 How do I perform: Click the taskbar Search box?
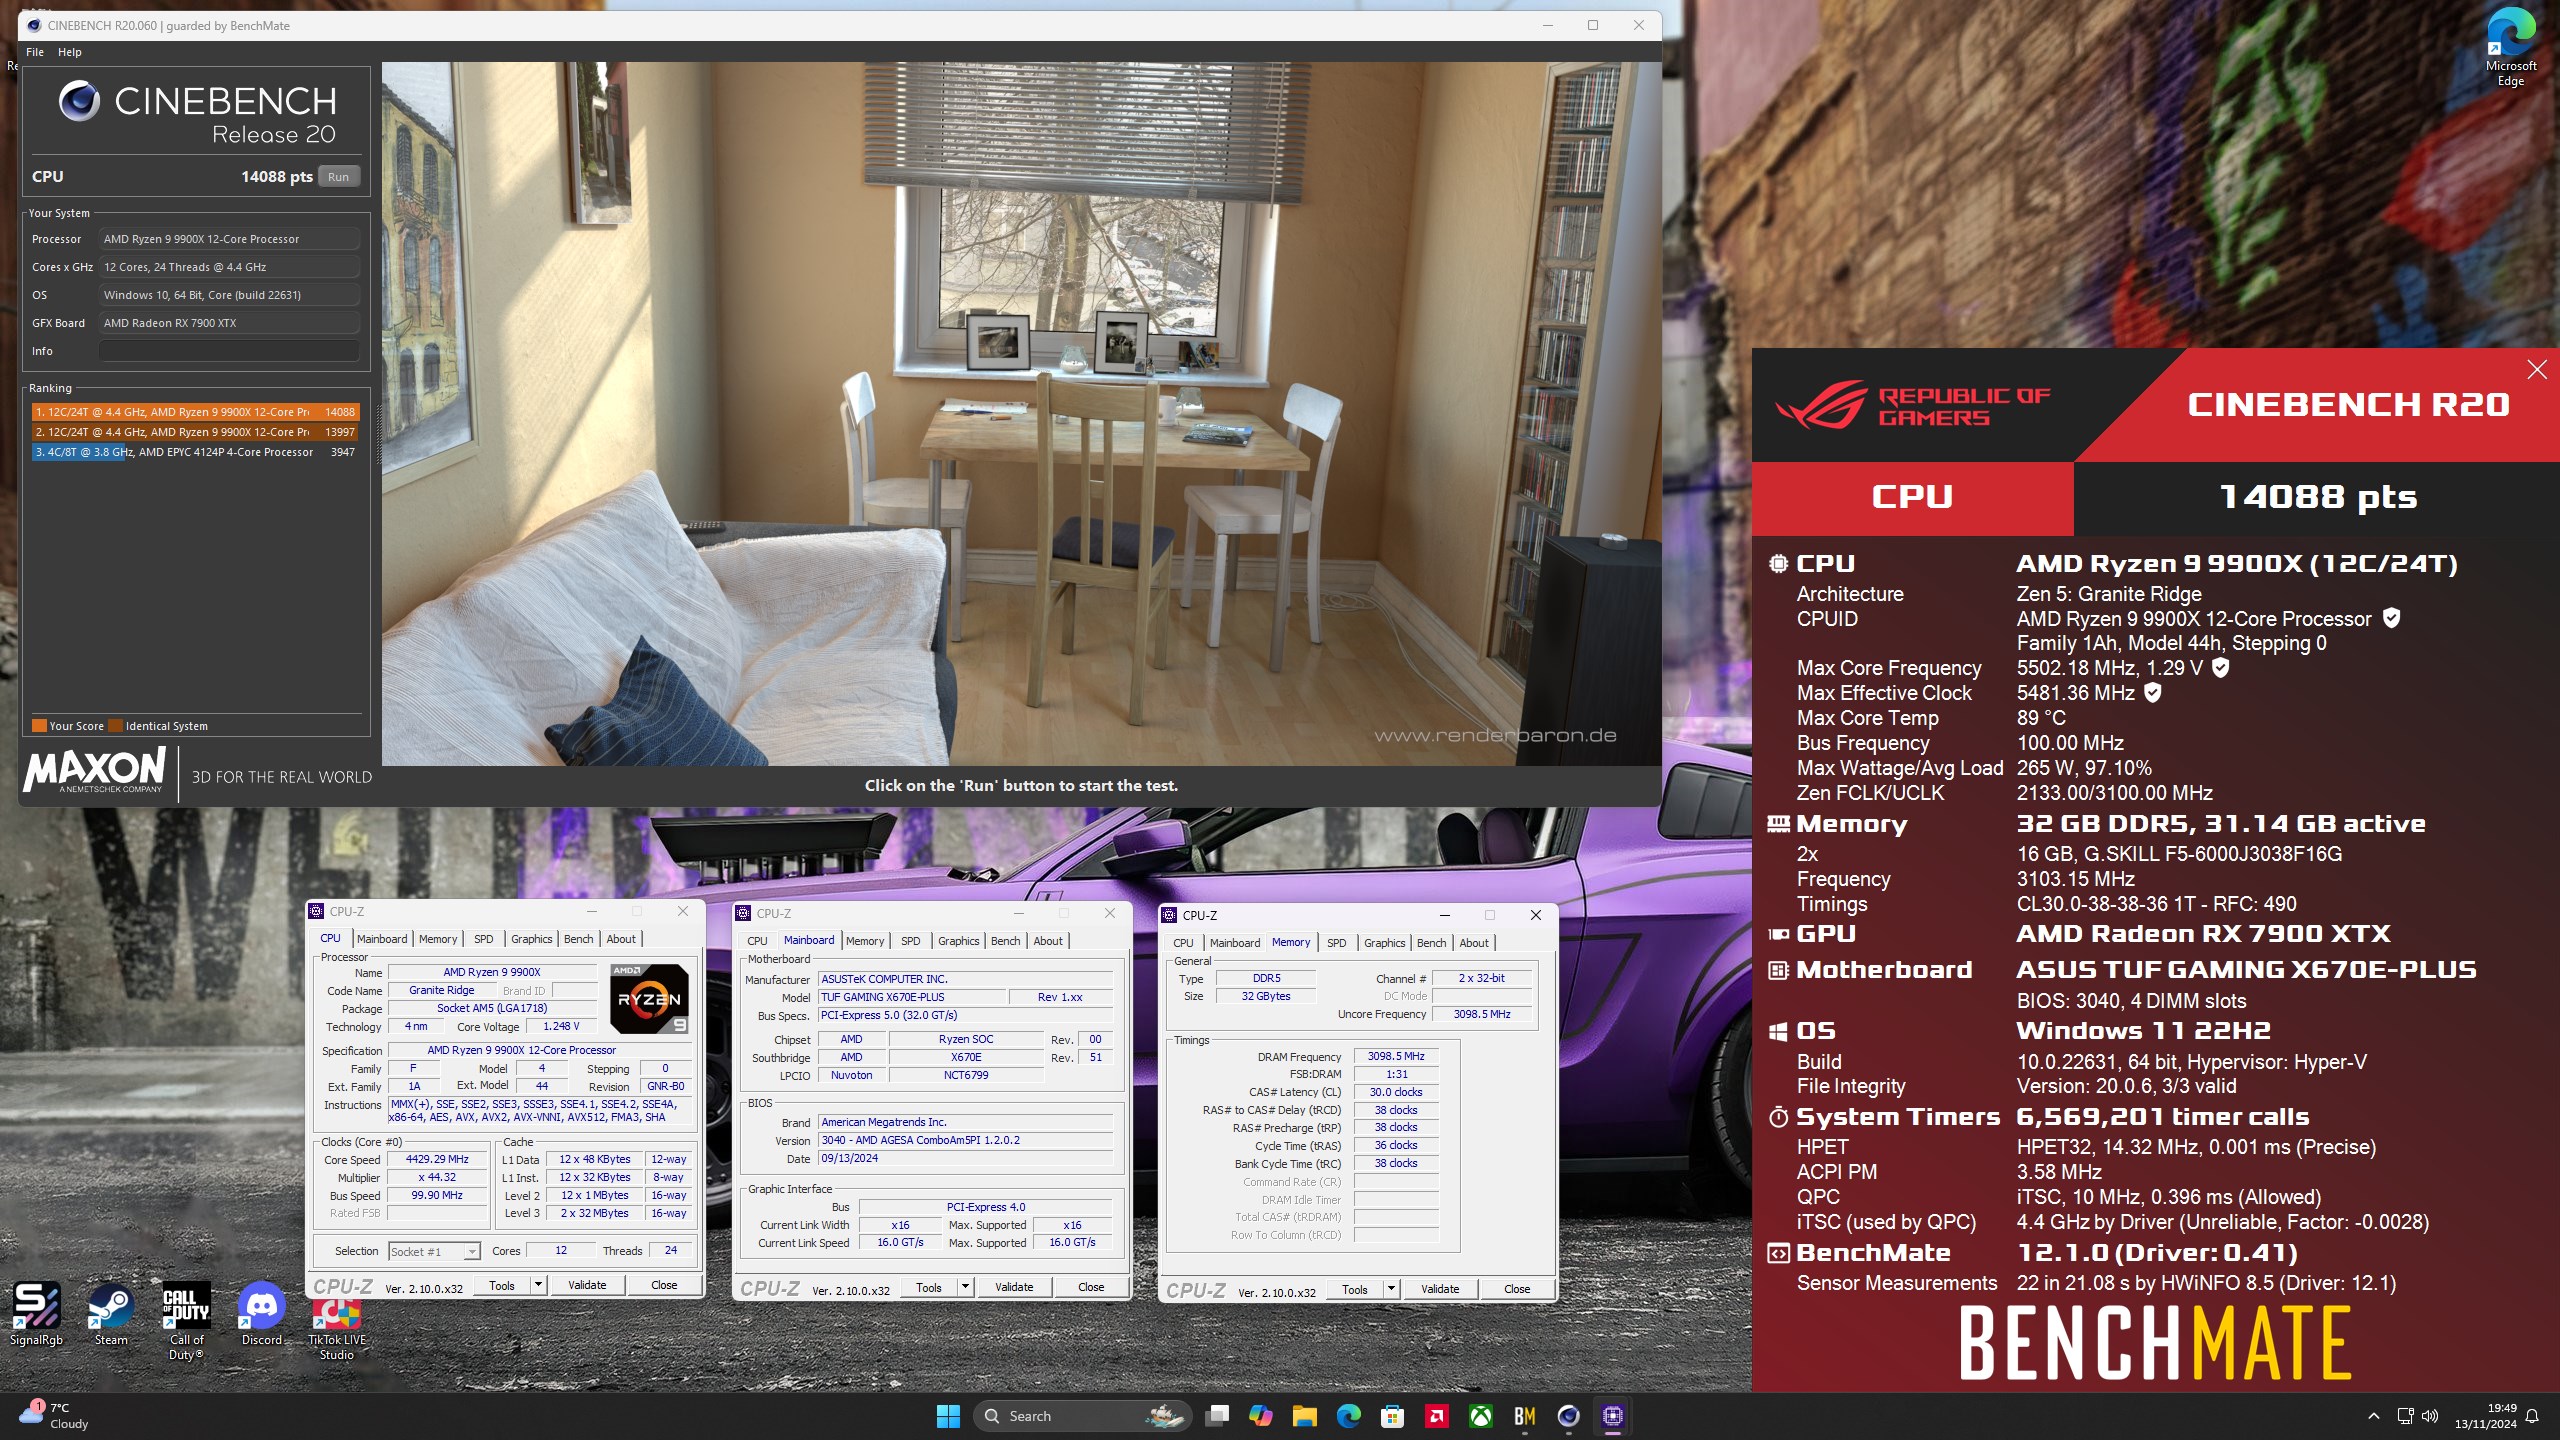1082,1416
